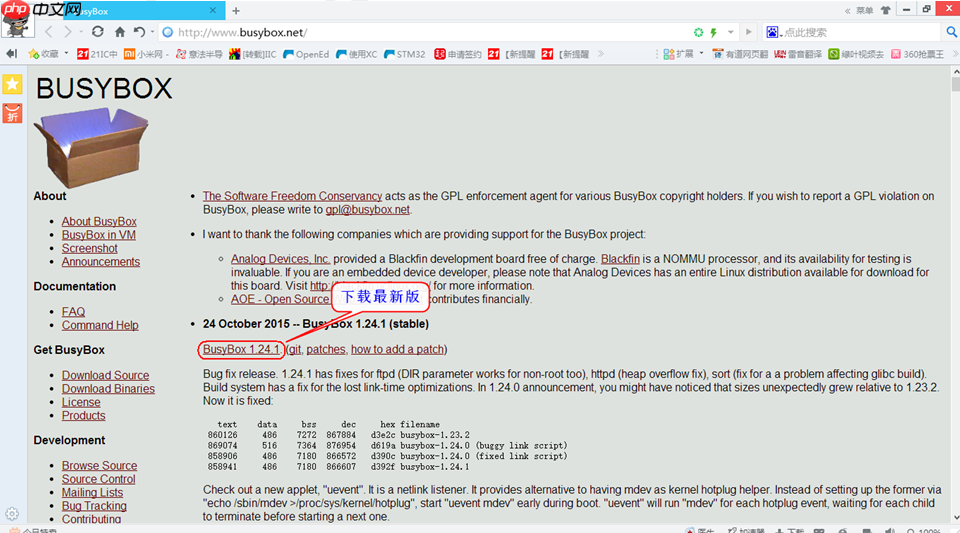Viewport: 960px width, 533px height.
Task: Click the vertical scrollbar thumb
Action: [x=955, y=84]
